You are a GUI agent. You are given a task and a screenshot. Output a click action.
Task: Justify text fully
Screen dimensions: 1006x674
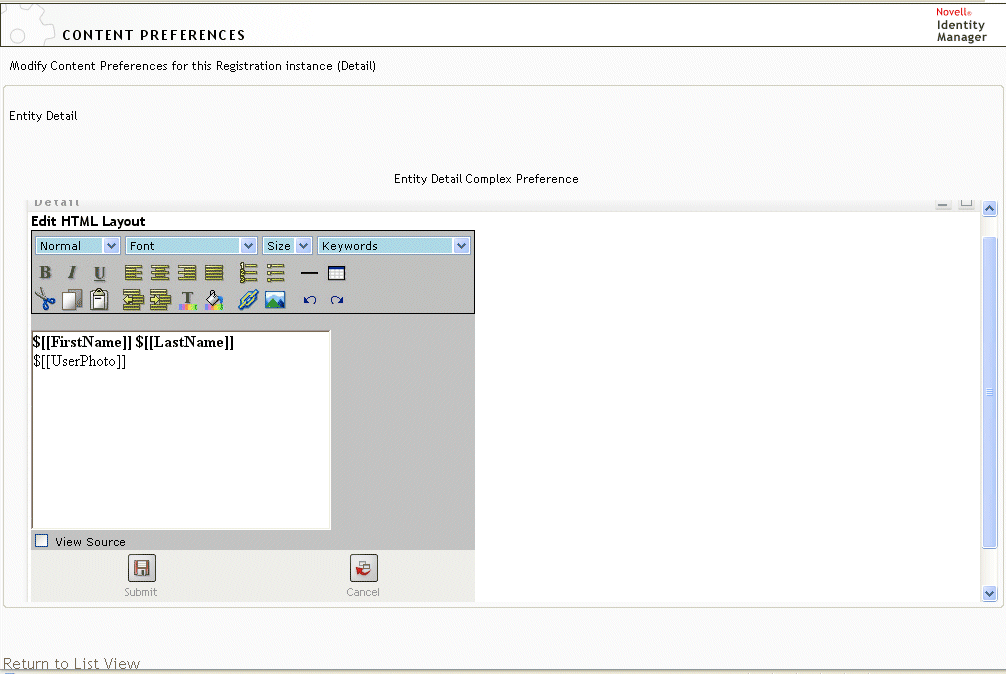tap(214, 273)
